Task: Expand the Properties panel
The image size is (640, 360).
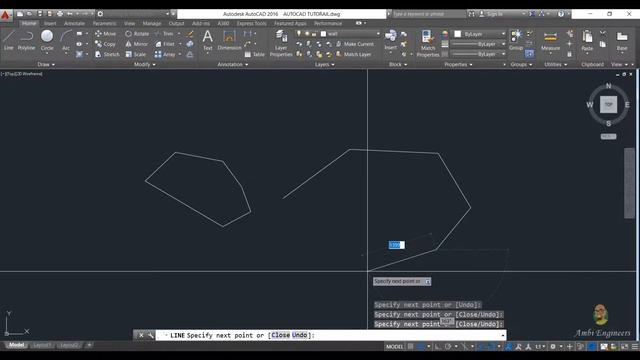Action: tap(458, 64)
